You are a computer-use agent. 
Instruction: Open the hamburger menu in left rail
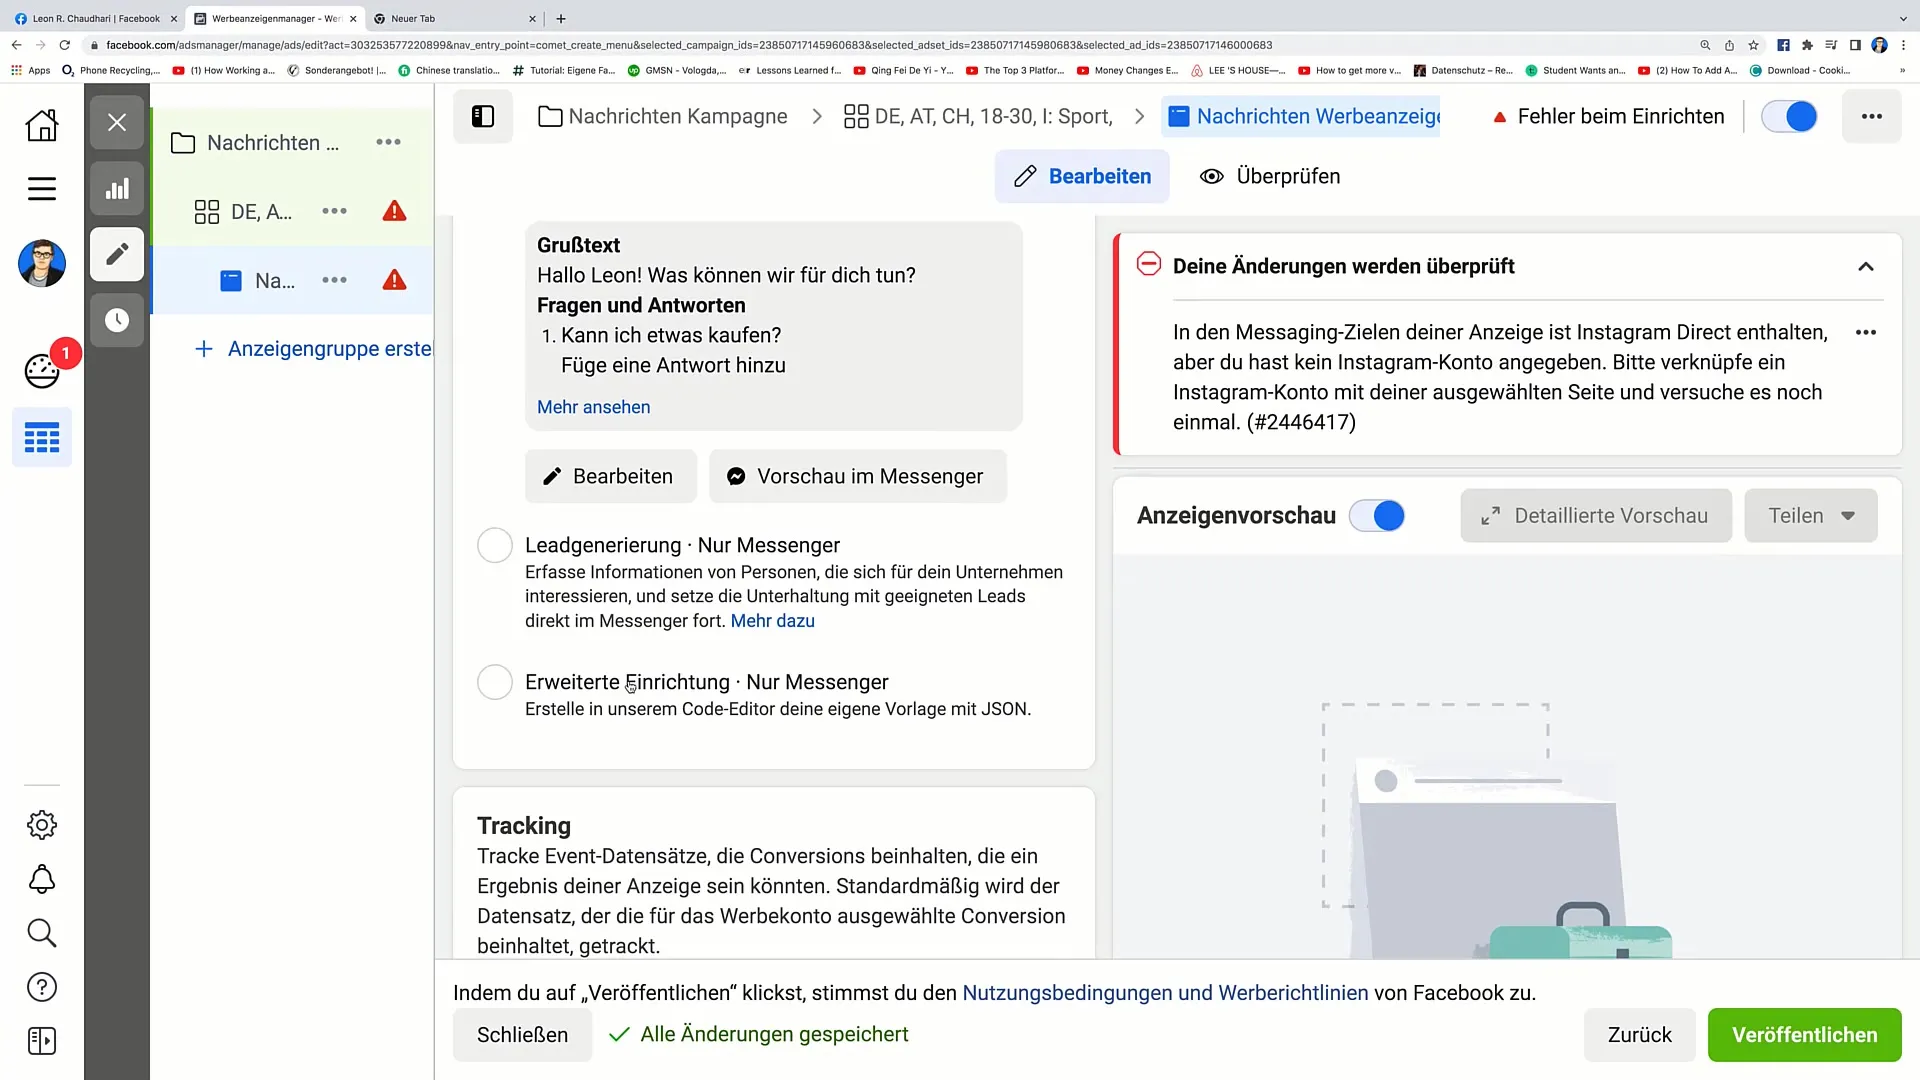point(42,189)
